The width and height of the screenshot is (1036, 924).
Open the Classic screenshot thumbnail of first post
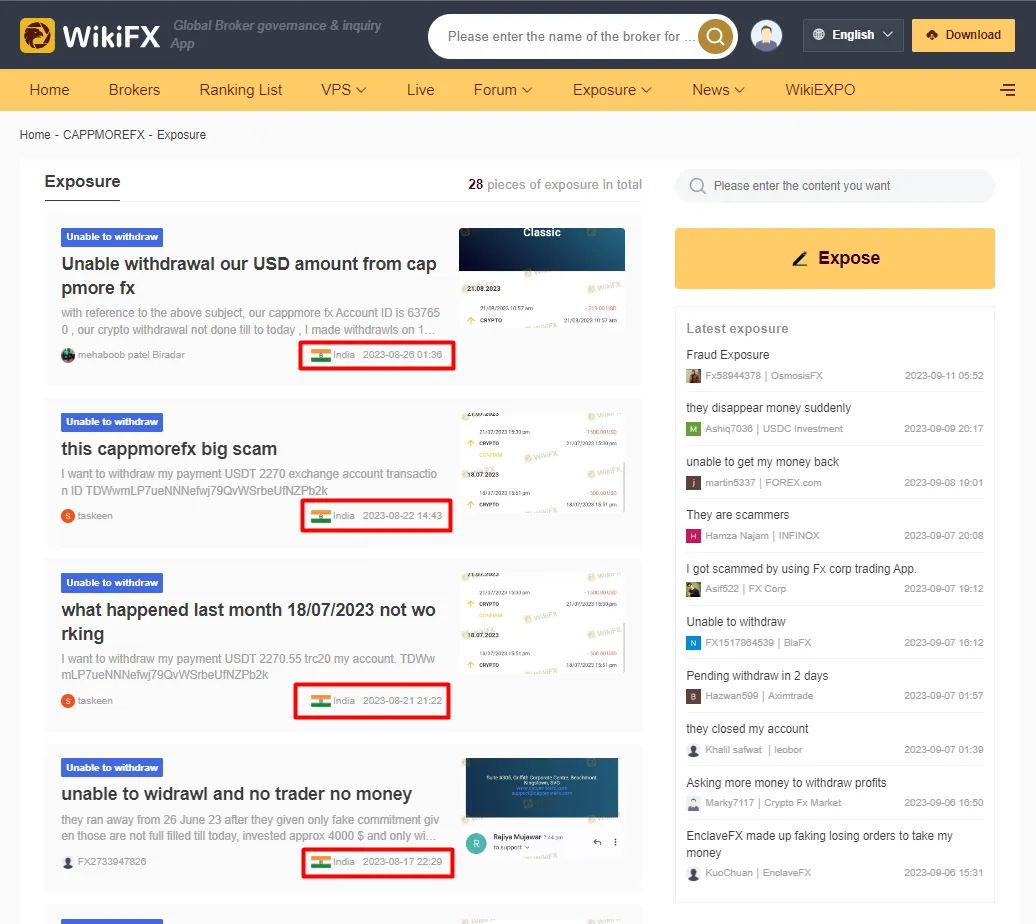tap(542, 278)
